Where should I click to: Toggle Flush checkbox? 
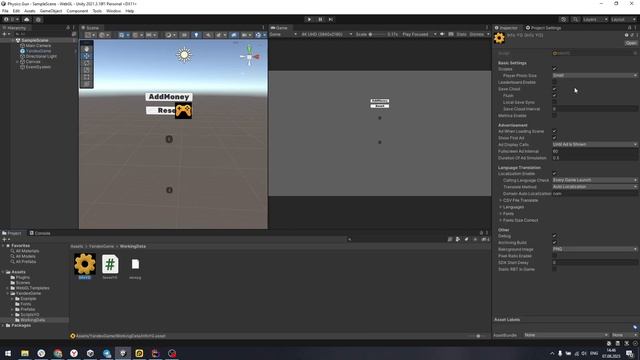[554, 96]
